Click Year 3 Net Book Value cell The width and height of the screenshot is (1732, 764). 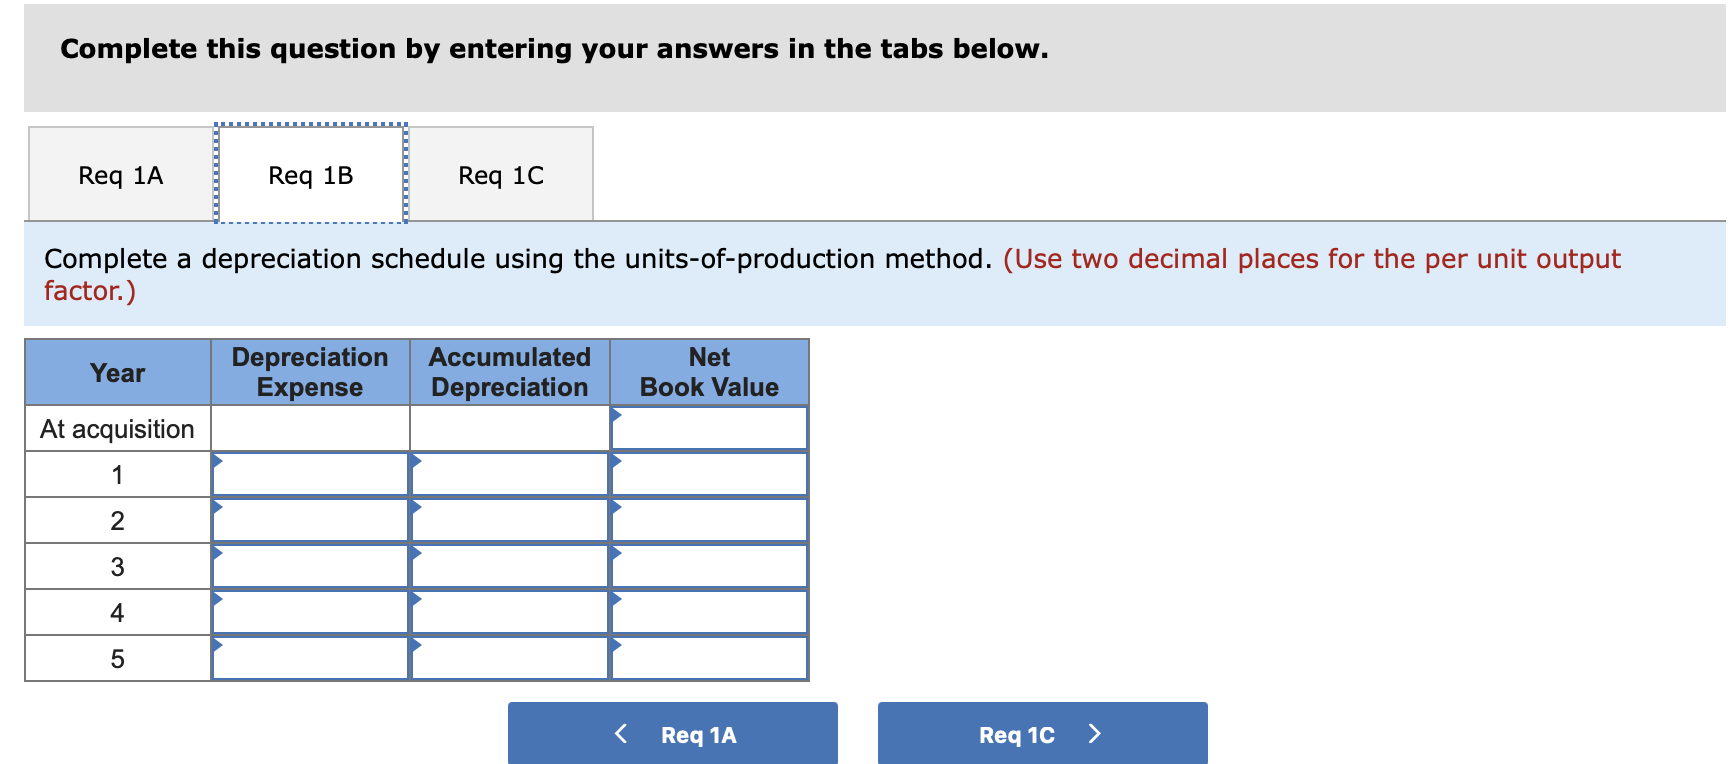709,567
